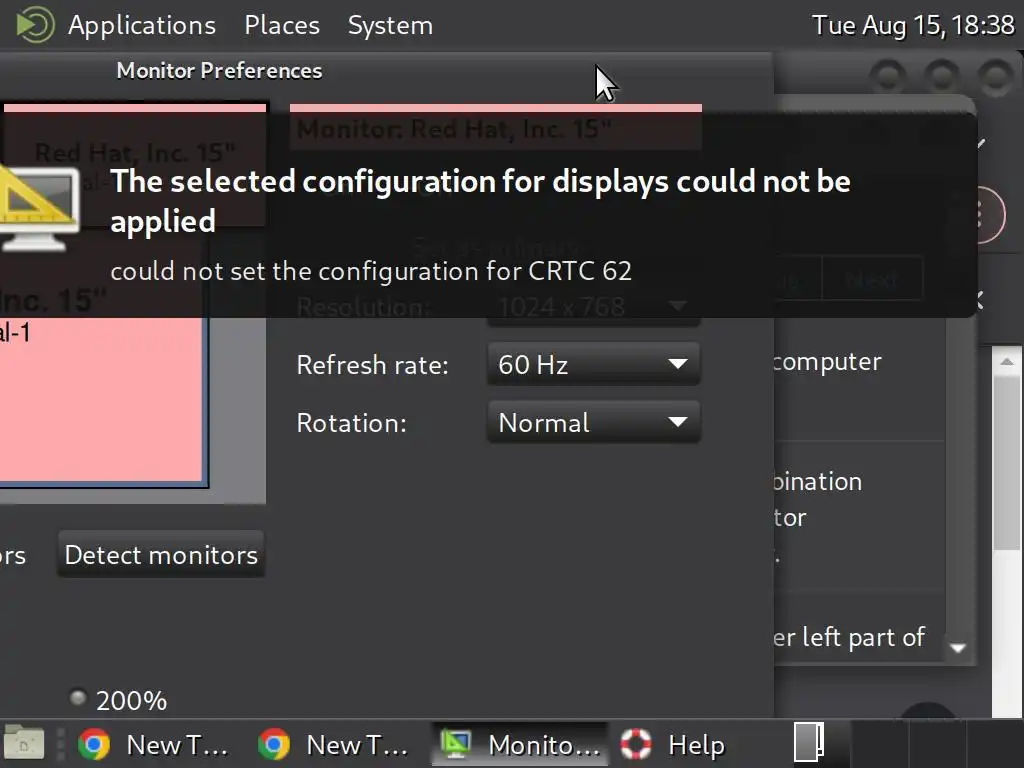Click the MATE logo icon in top panel
Viewport: 1024px width, 768px height.
(35, 25)
